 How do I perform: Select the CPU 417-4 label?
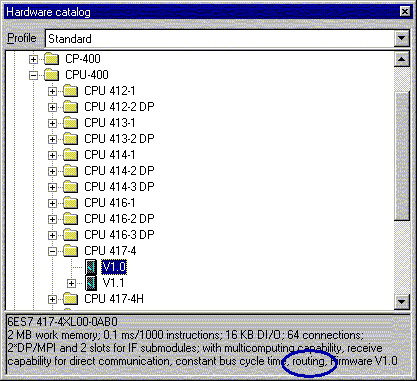[x=110, y=251]
